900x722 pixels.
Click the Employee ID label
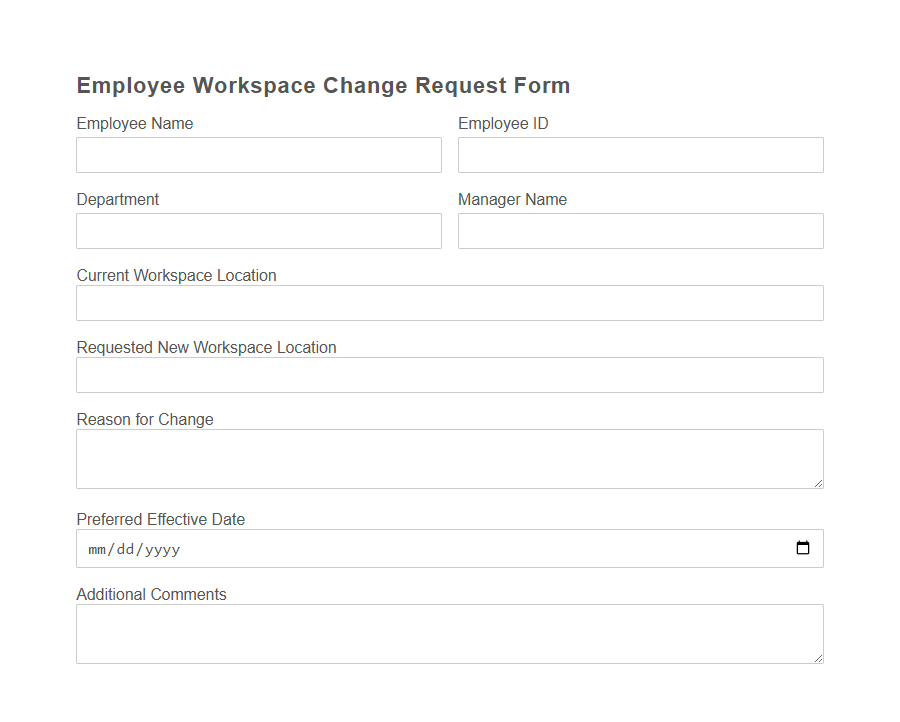503,123
